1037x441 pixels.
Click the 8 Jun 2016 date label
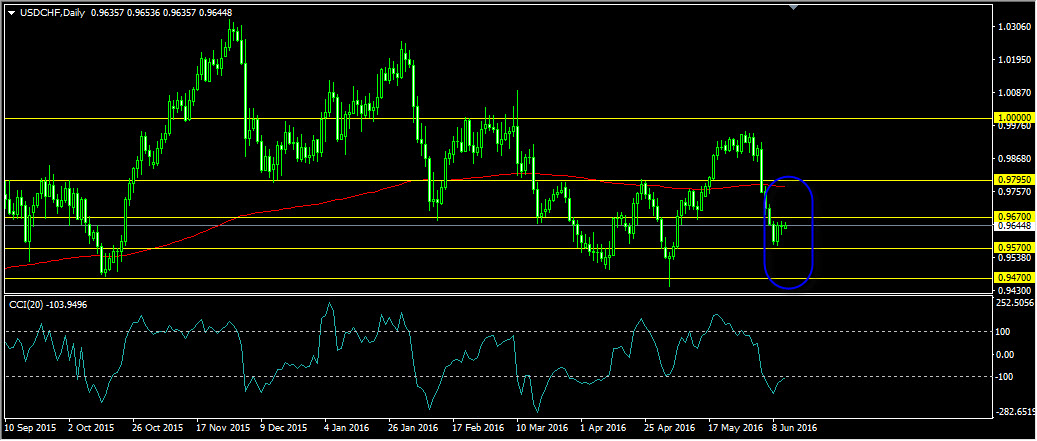tap(796, 428)
